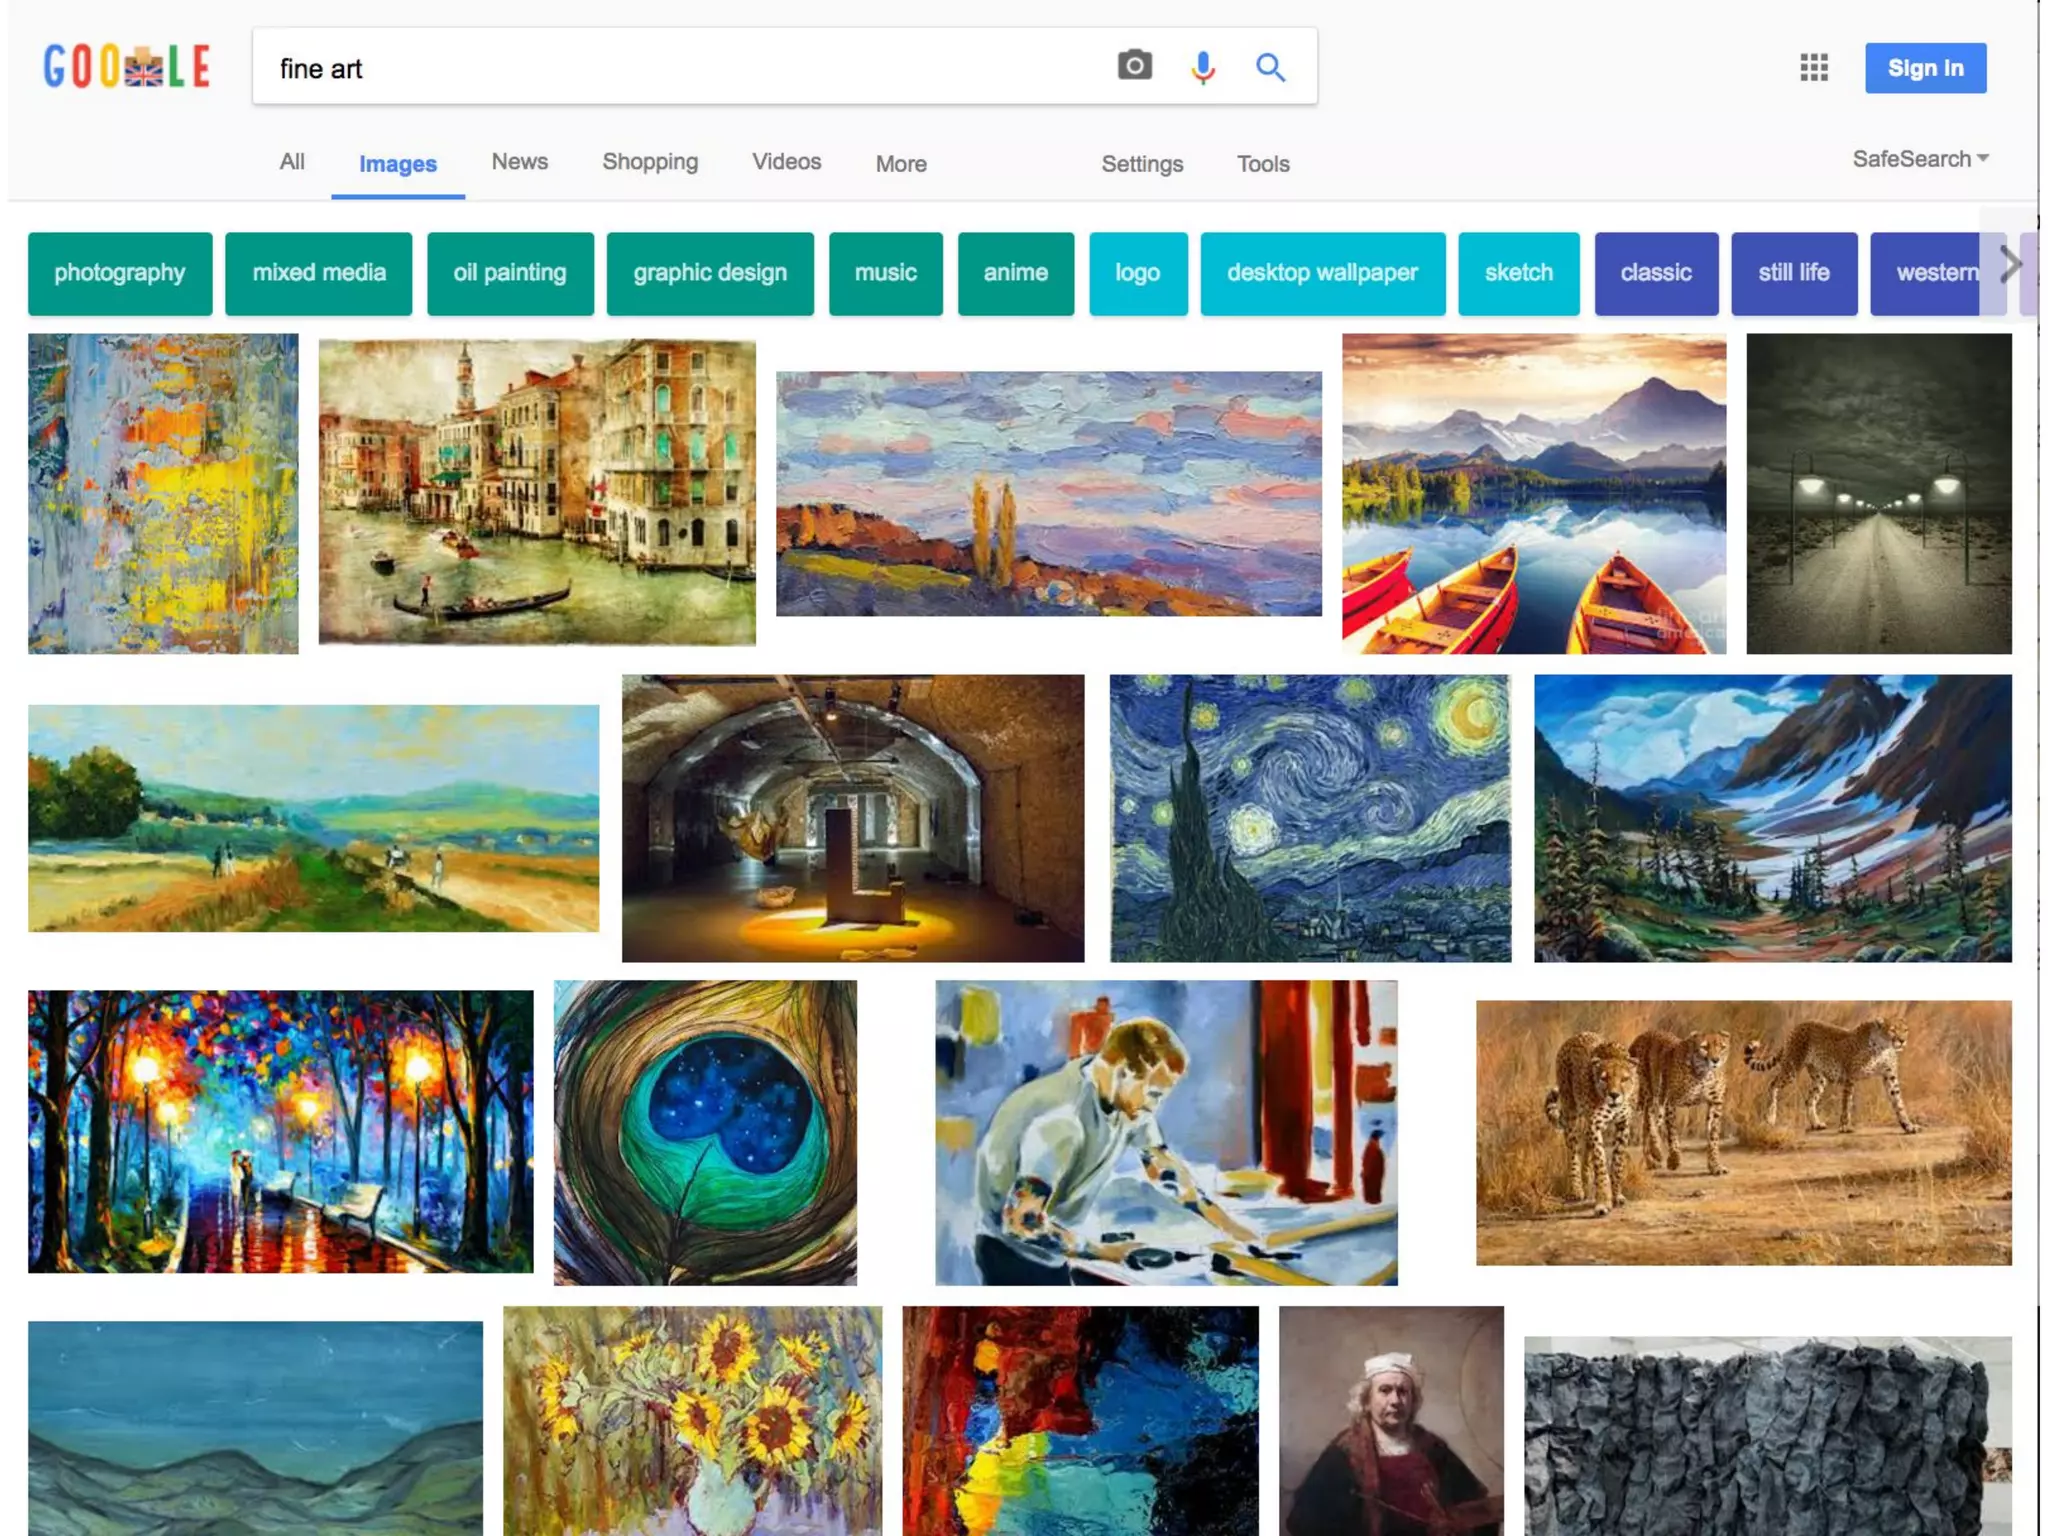This screenshot has height=1536, width=2048.
Task: Switch to the Videos tab
Action: point(786,162)
